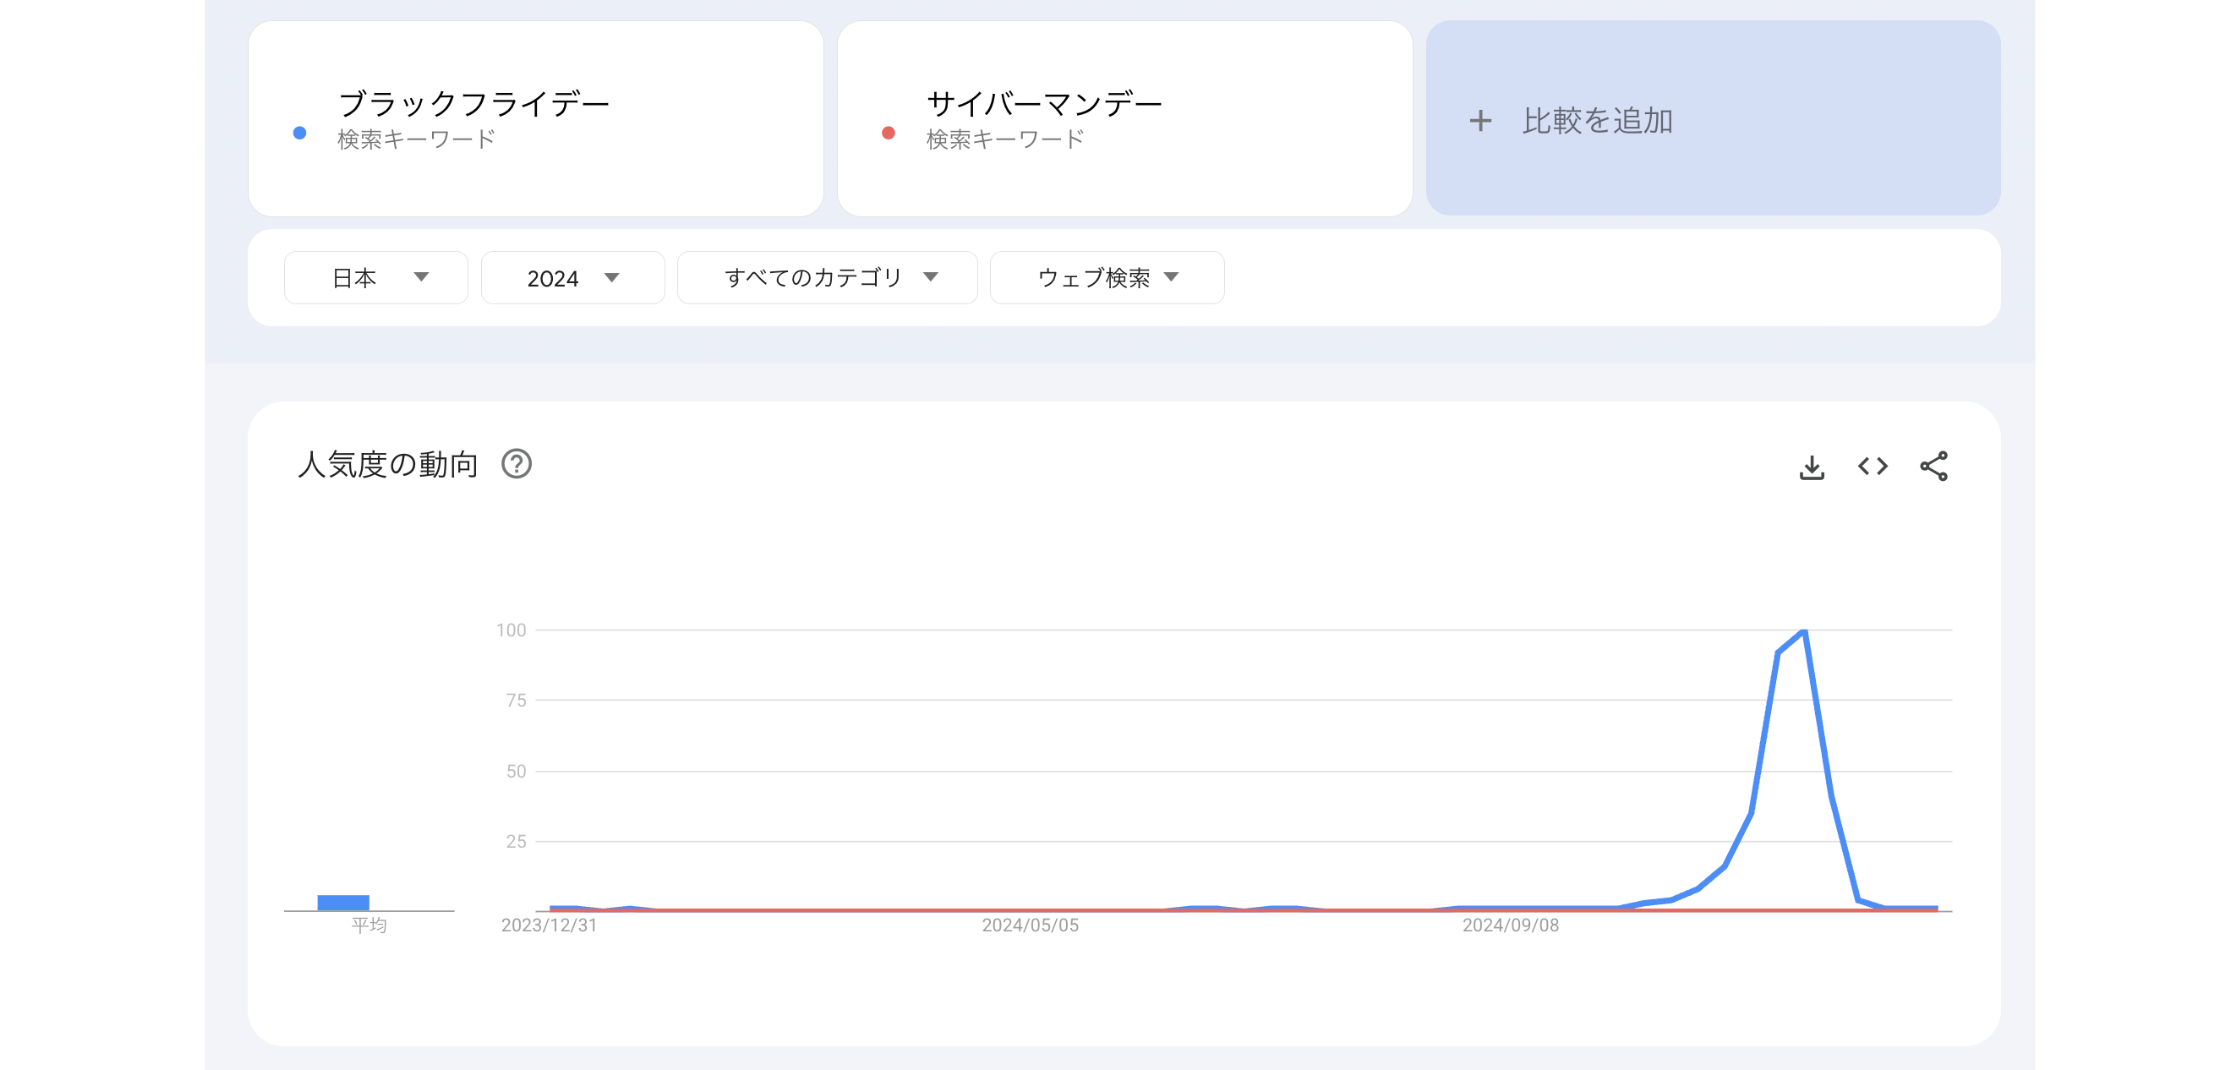Click the 人気度の動向 section title

click(388, 464)
